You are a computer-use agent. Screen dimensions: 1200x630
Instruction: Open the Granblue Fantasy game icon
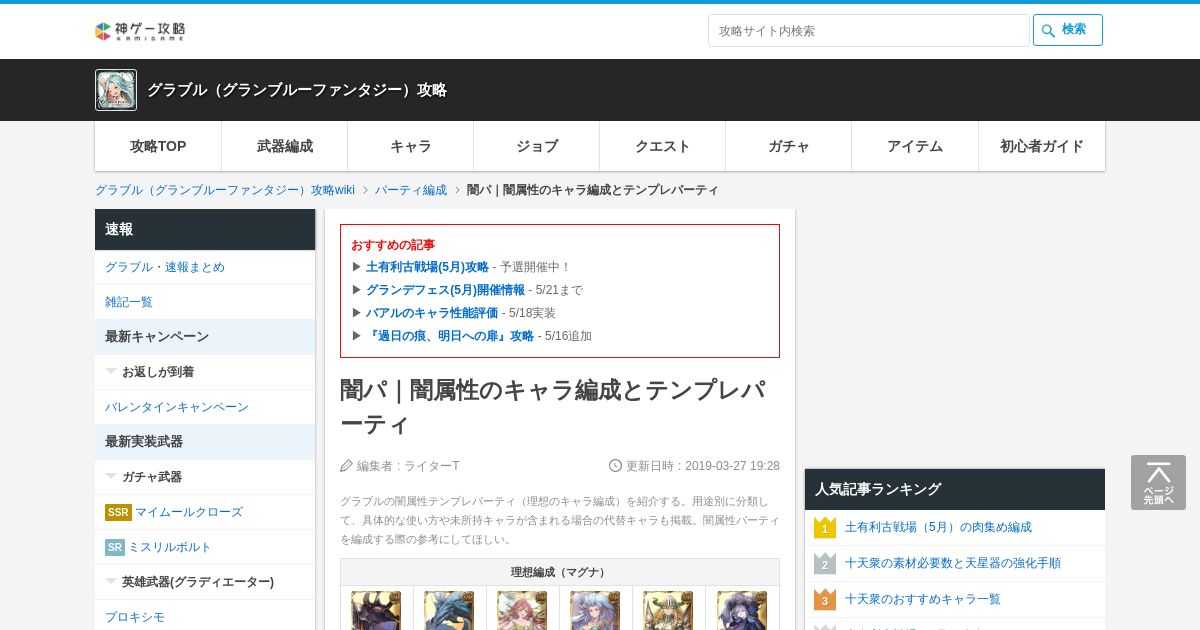116,90
